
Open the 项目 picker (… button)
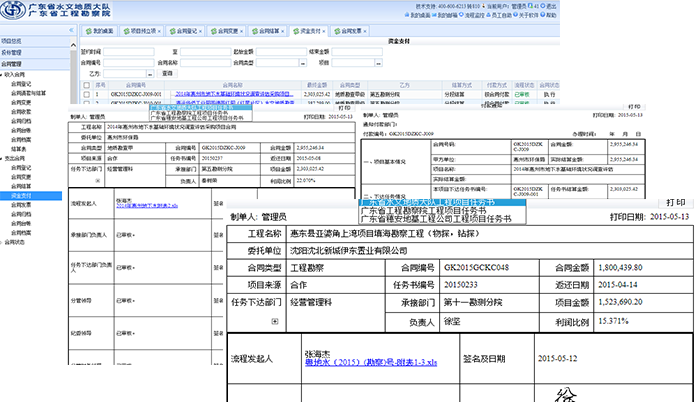[x=378, y=63]
